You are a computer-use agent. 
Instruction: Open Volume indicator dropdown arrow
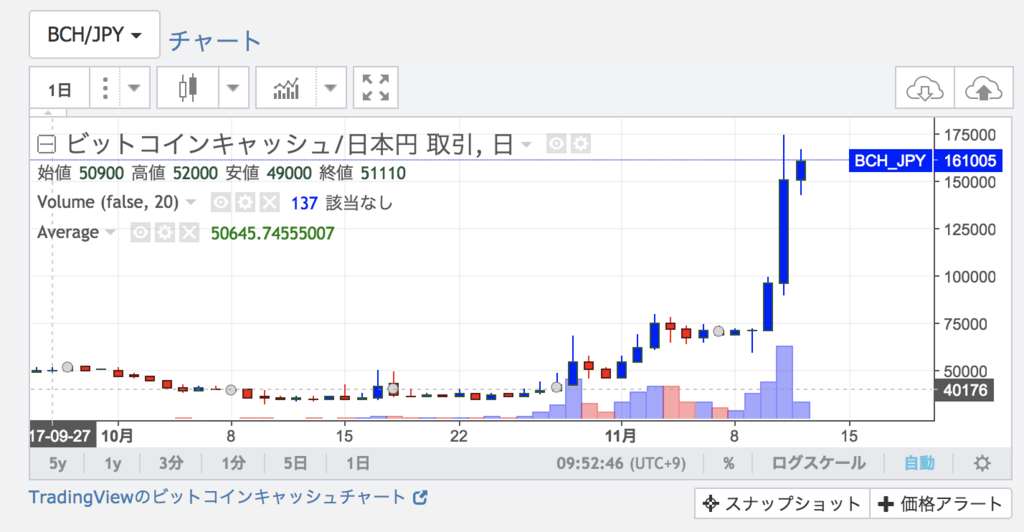point(191,202)
